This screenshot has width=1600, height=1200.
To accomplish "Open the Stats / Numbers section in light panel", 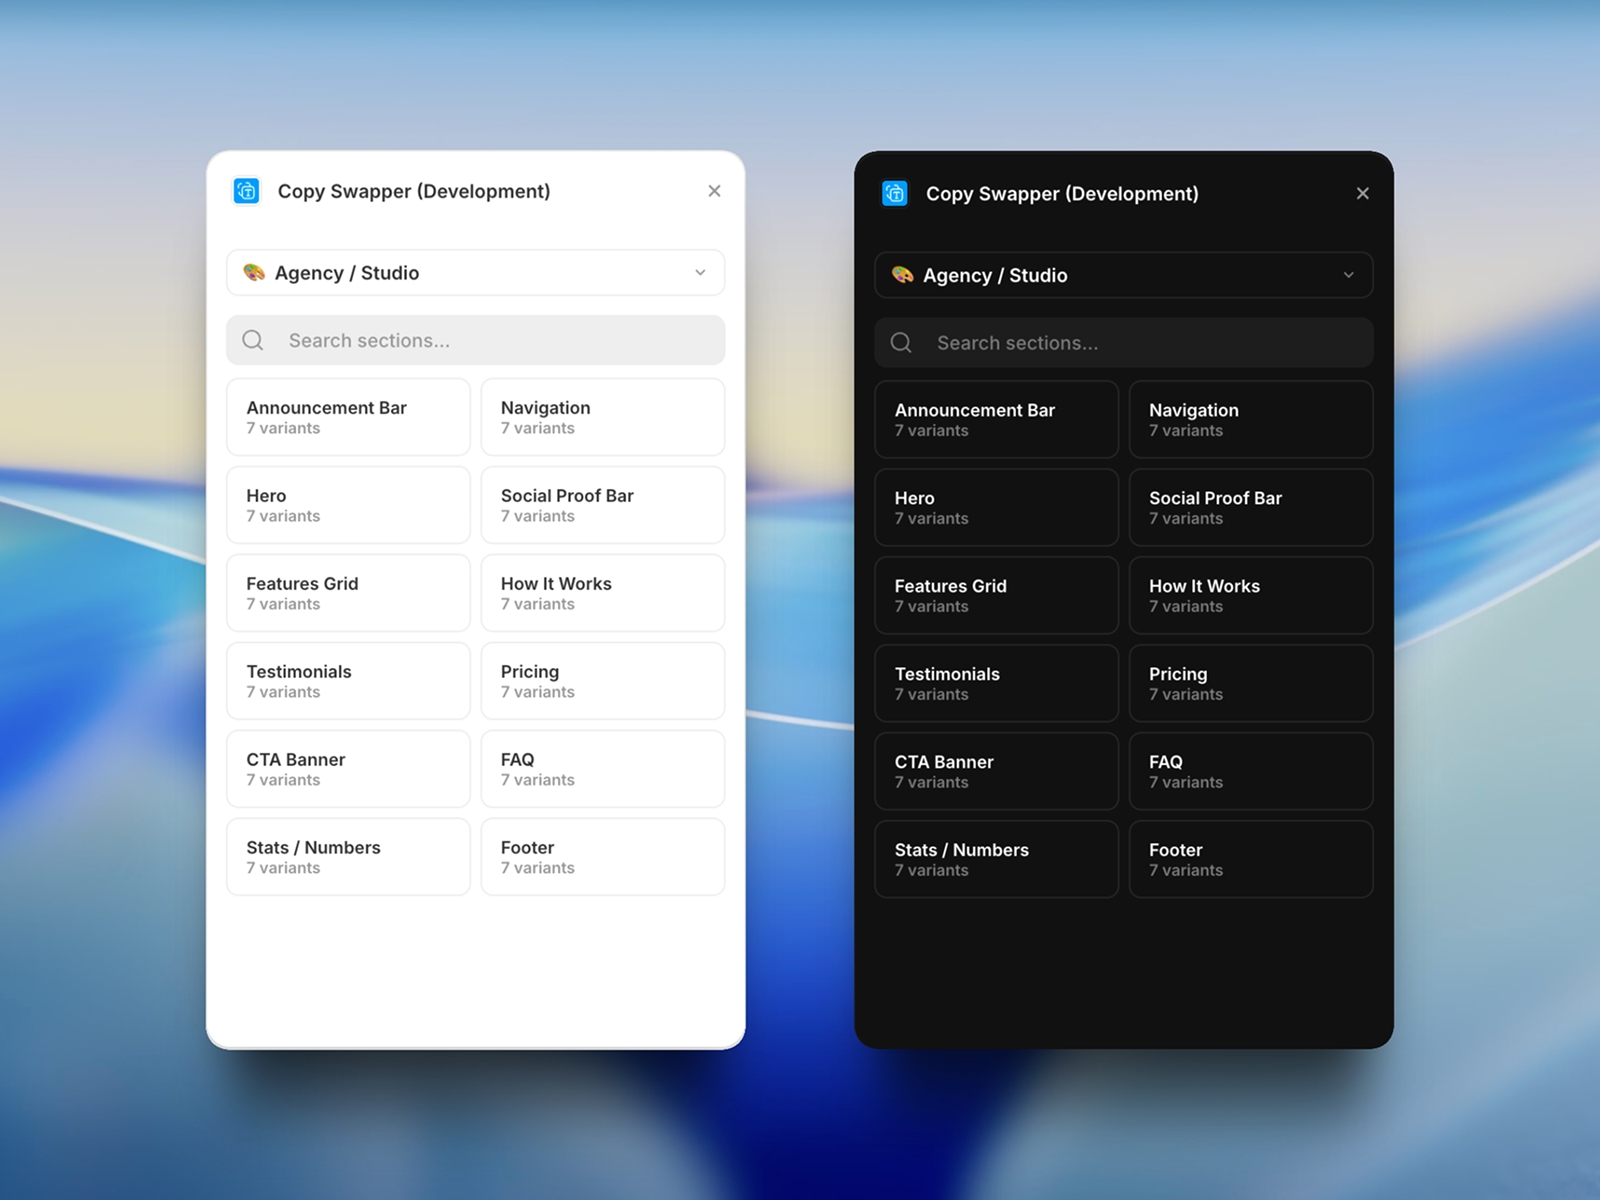I will pos(348,857).
